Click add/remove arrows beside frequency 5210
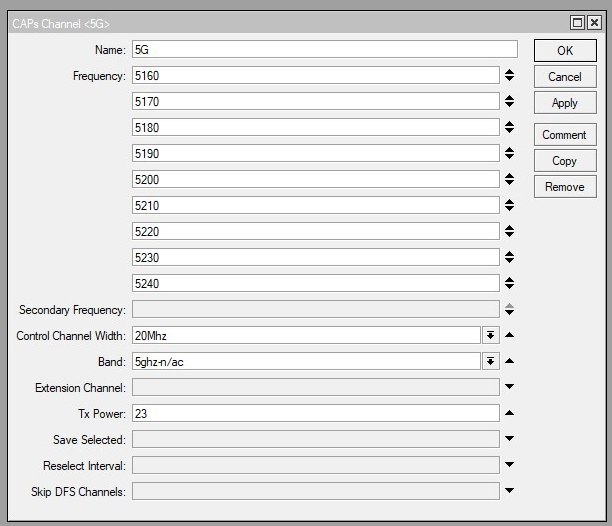The image size is (612, 526). 509,205
